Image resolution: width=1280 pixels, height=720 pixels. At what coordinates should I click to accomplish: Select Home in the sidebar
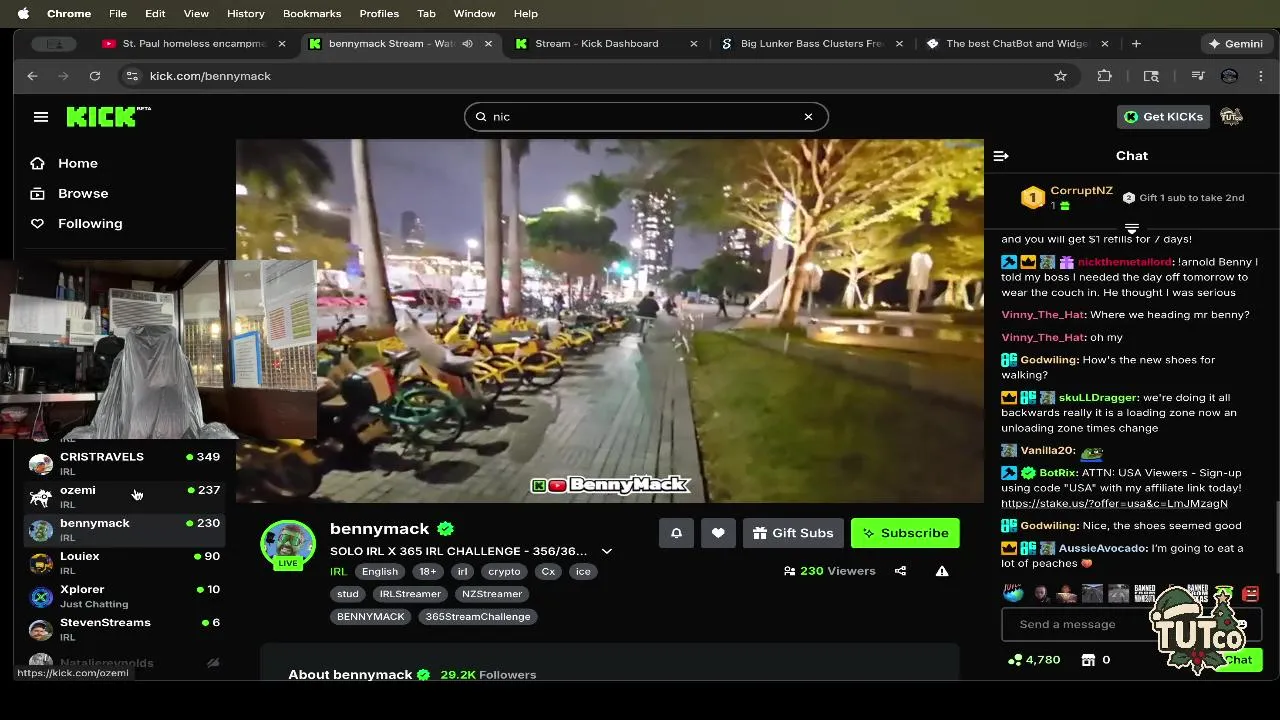coord(77,163)
